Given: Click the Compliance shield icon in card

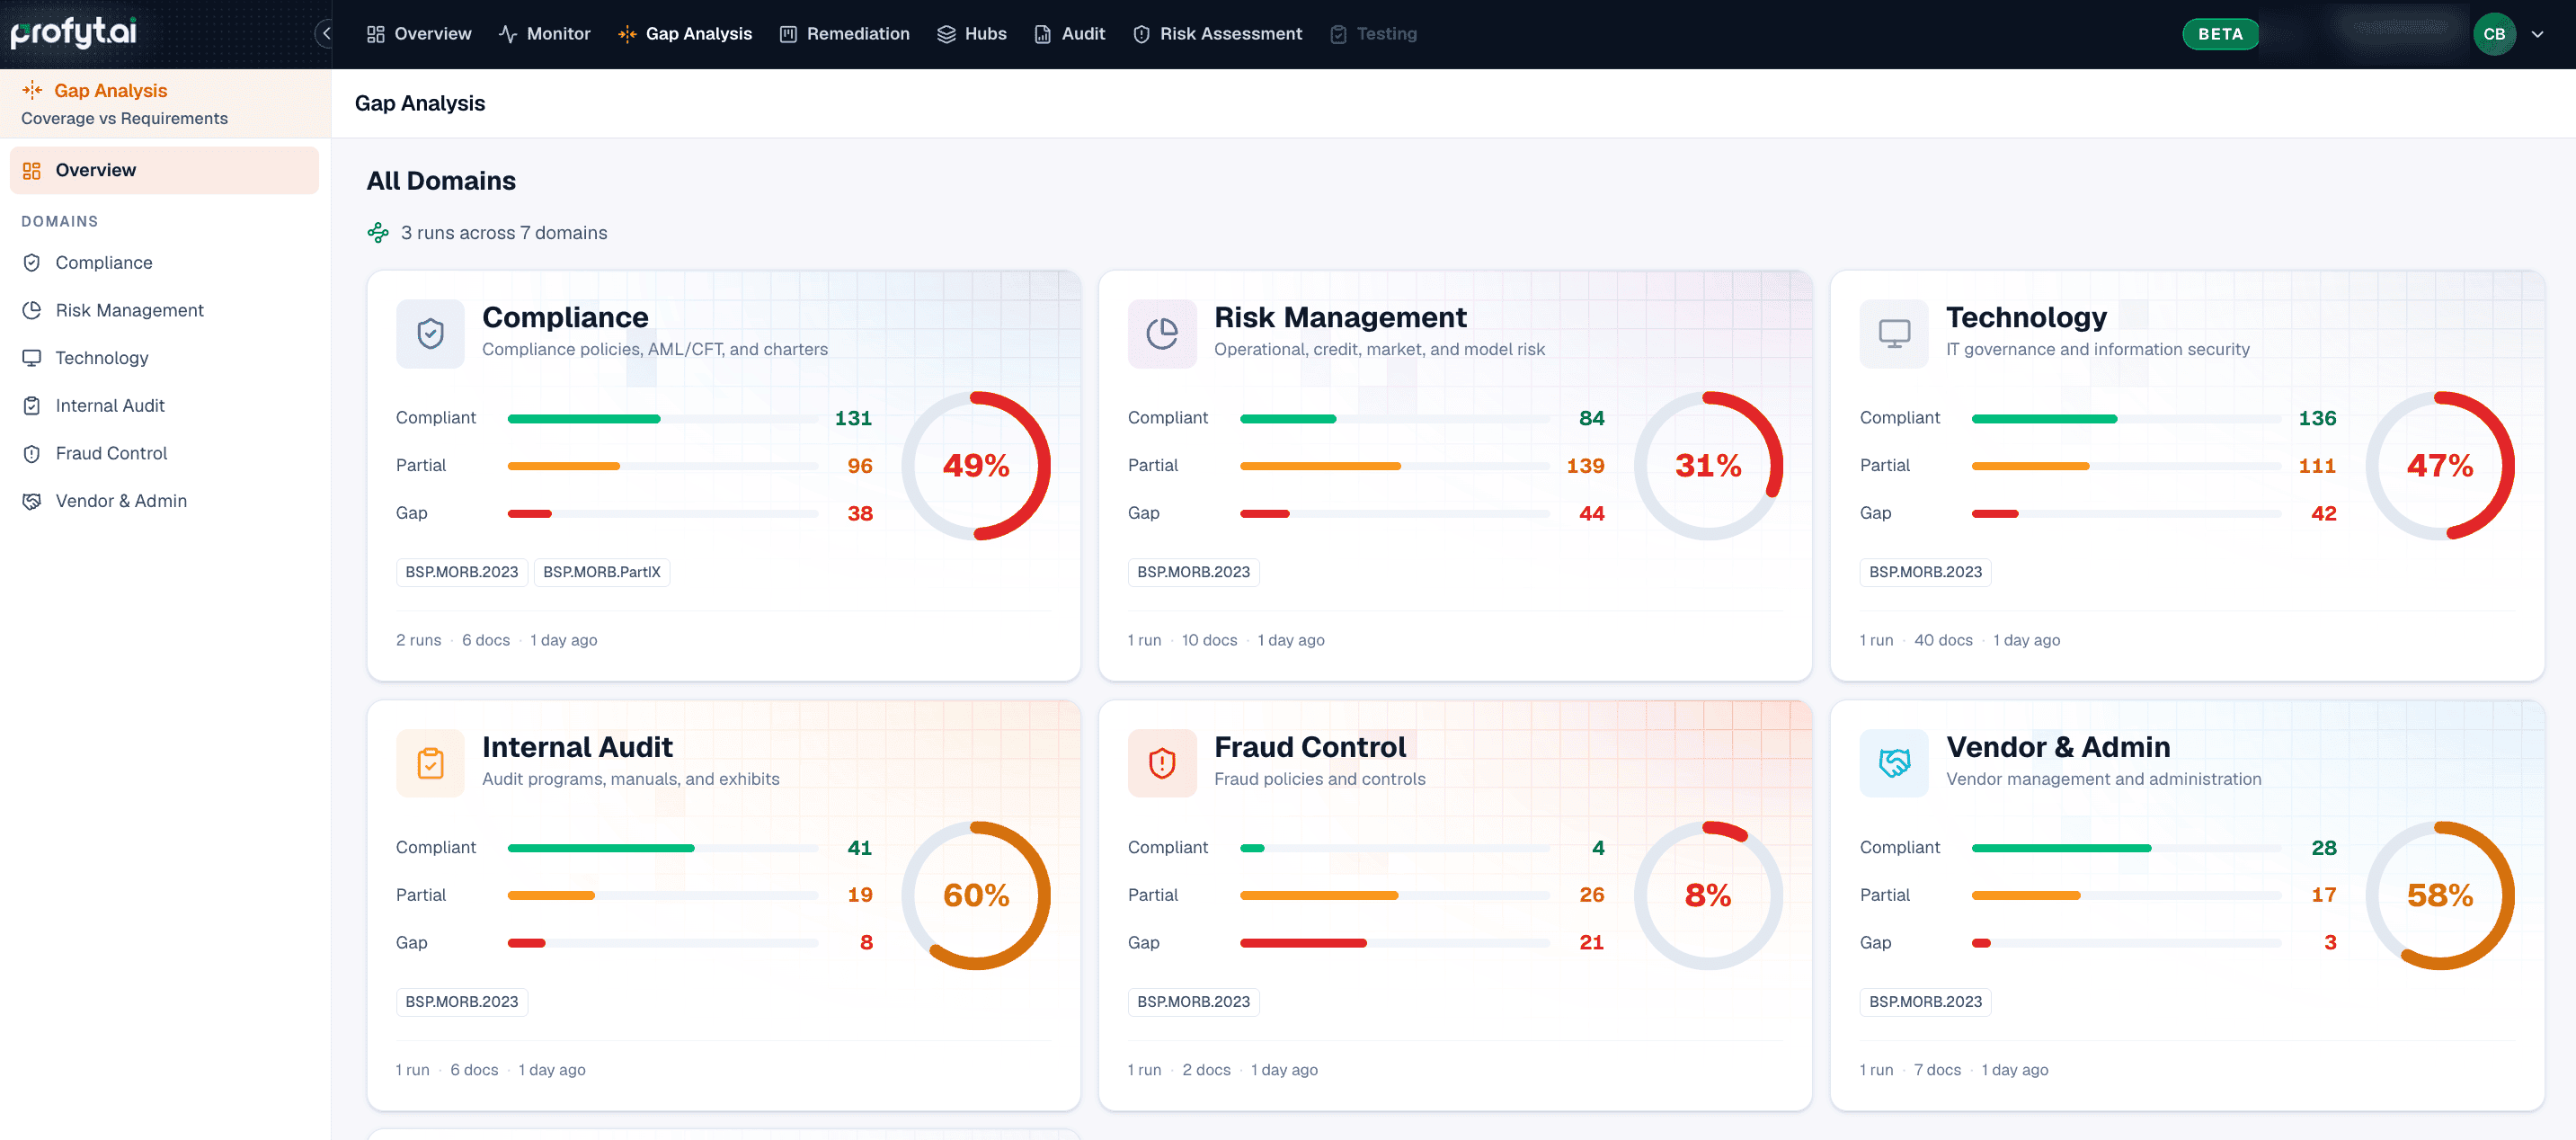Looking at the screenshot, I should pos(430,333).
